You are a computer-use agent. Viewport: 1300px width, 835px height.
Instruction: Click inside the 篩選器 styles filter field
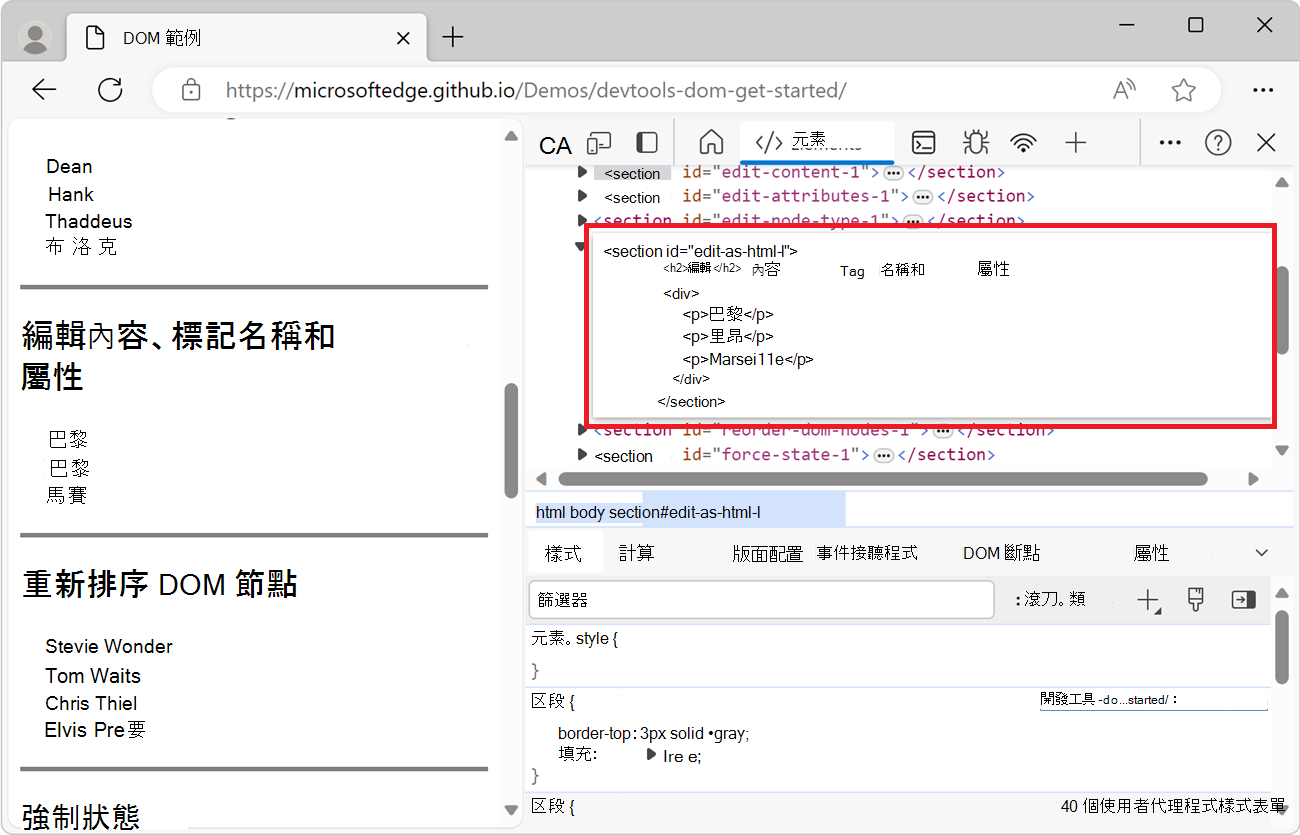760,599
